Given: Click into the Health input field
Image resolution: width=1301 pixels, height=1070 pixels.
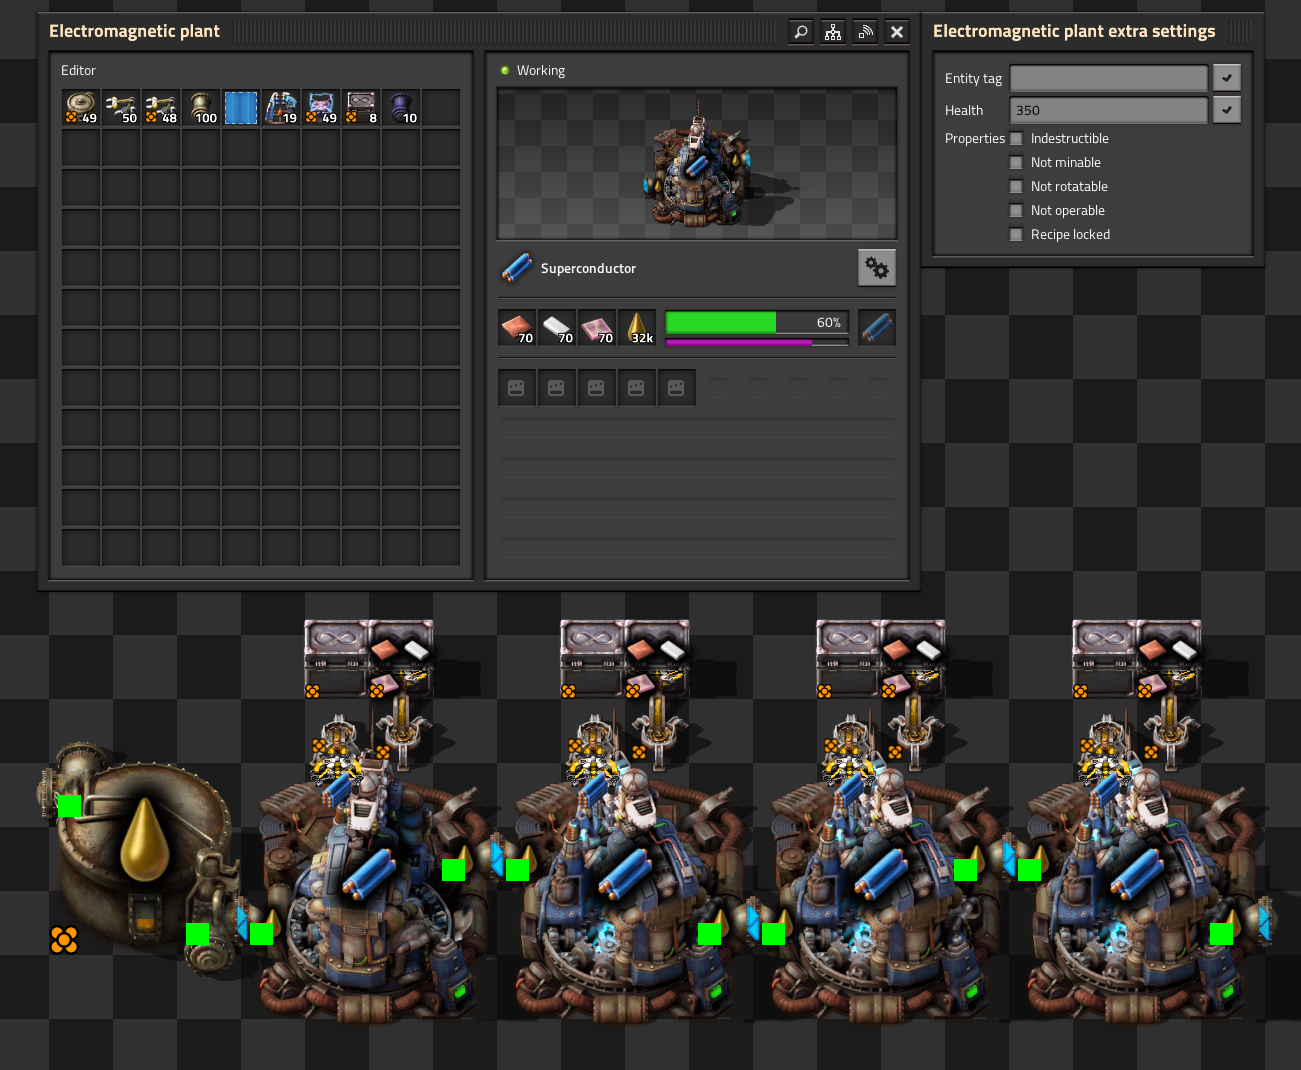Looking at the screenshot, I should point(1109,110).
